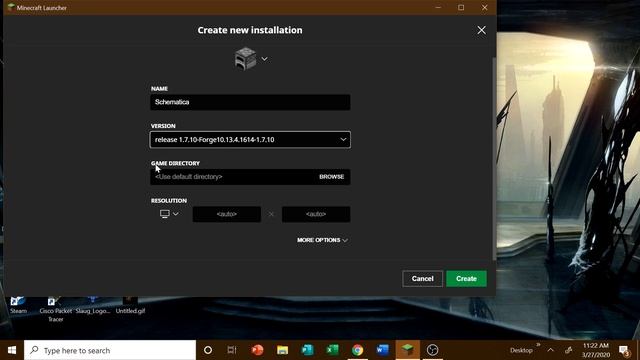Image resolution: width=640 pixels, height=360 pixels.
Task: Minimize the Minecraft Launcher window
Action: (x=438, y=7)
